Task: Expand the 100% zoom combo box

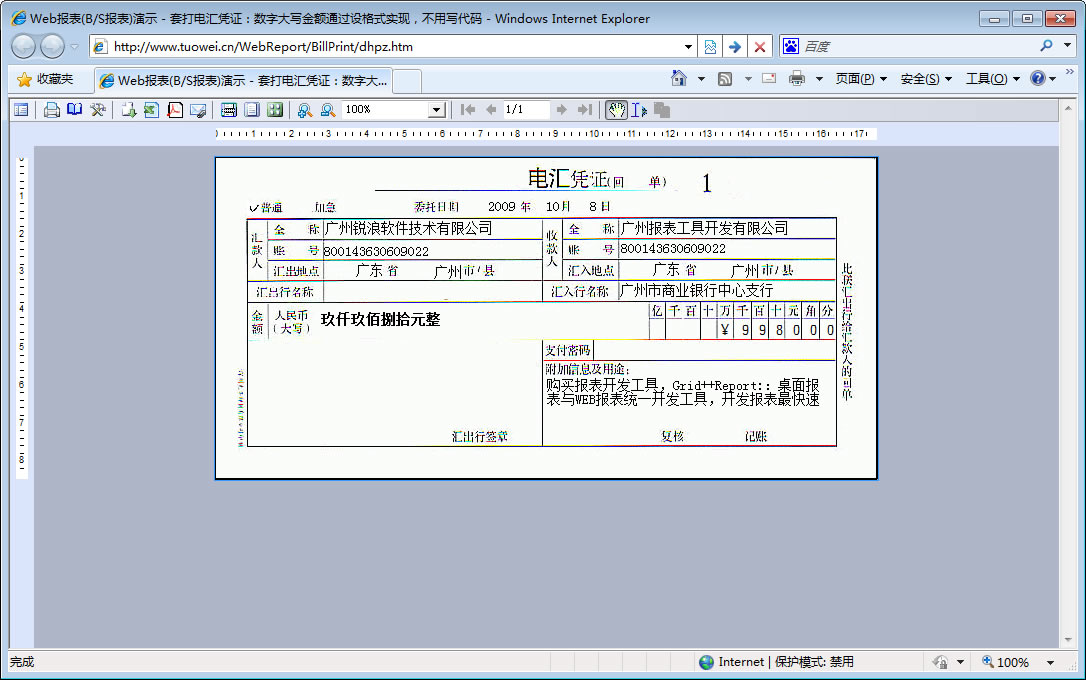Action: pyautogui.click(x=436, y=110)
